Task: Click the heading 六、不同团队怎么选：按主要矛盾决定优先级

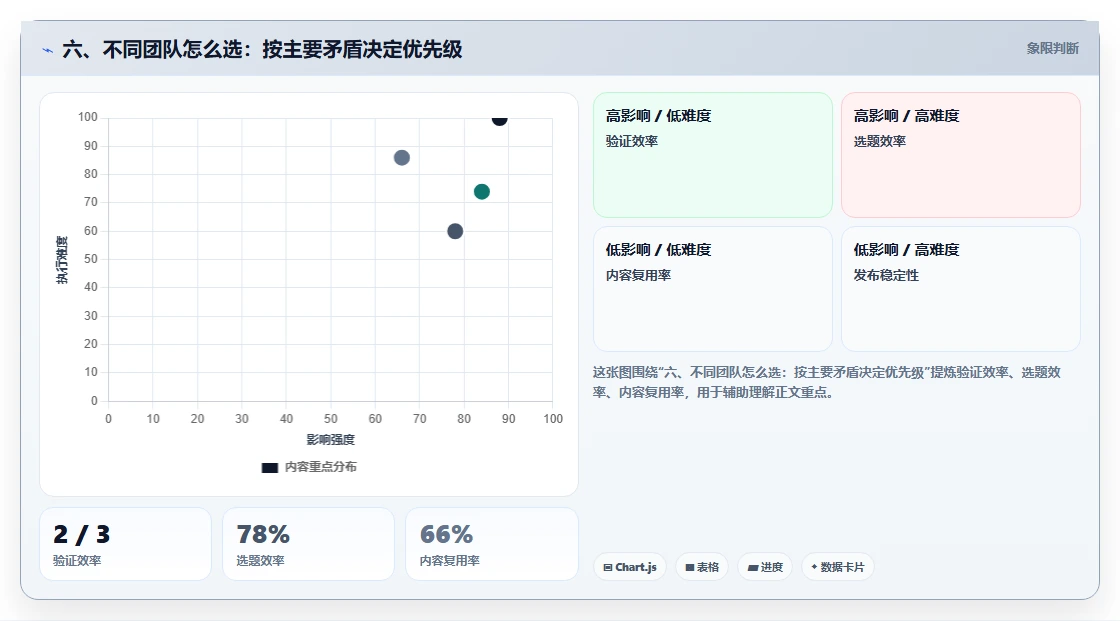Action: [262, 49]
